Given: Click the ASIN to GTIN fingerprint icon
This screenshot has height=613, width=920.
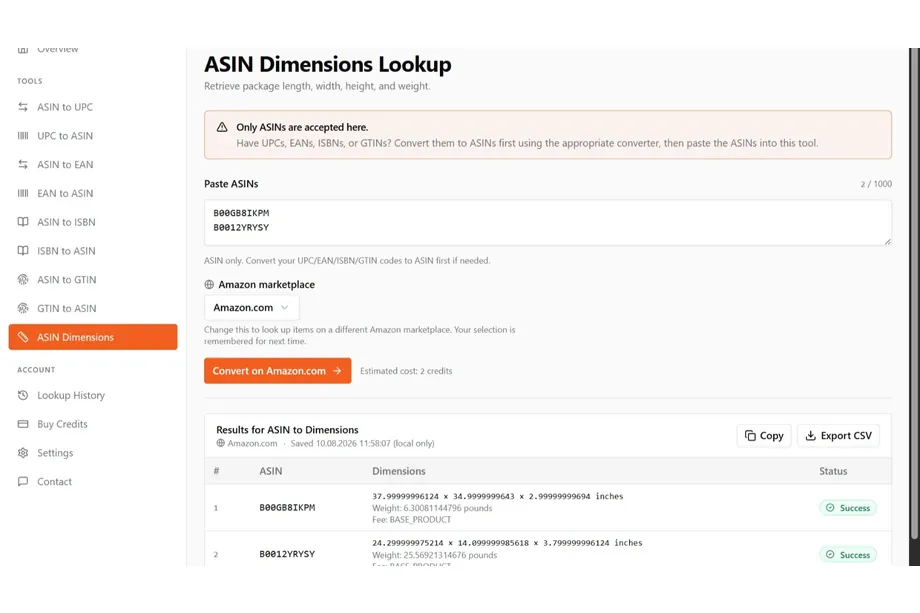Looking at the screenshot, I should tap(23, 279).
